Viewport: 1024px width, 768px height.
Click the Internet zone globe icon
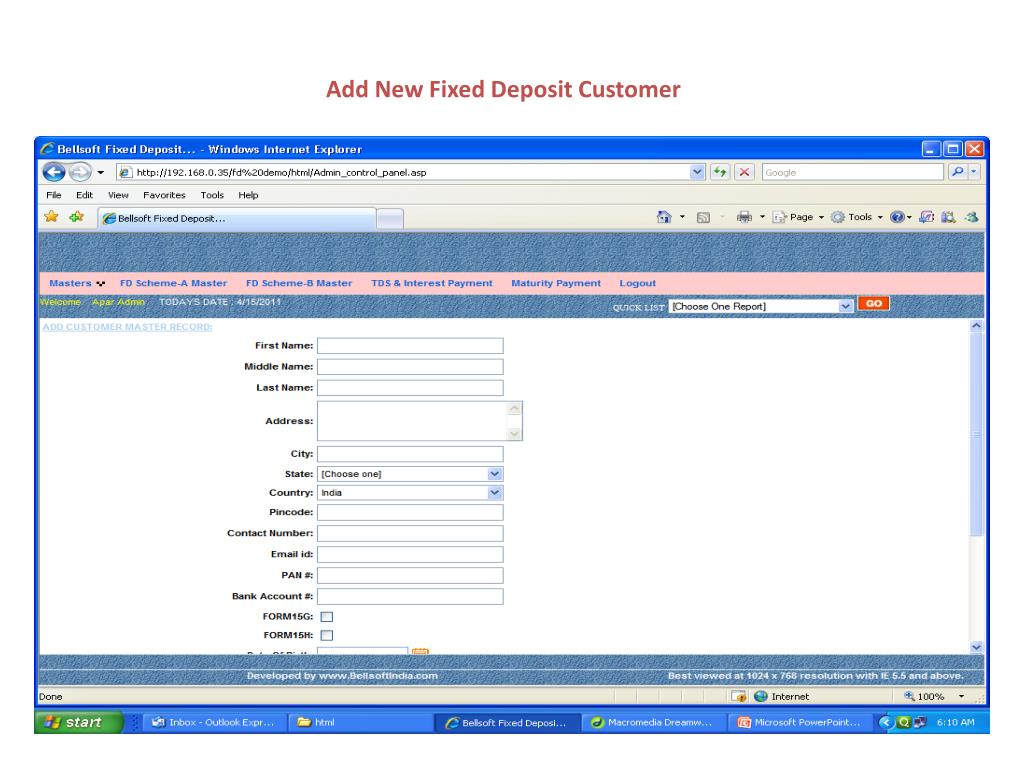click(760, 696)
